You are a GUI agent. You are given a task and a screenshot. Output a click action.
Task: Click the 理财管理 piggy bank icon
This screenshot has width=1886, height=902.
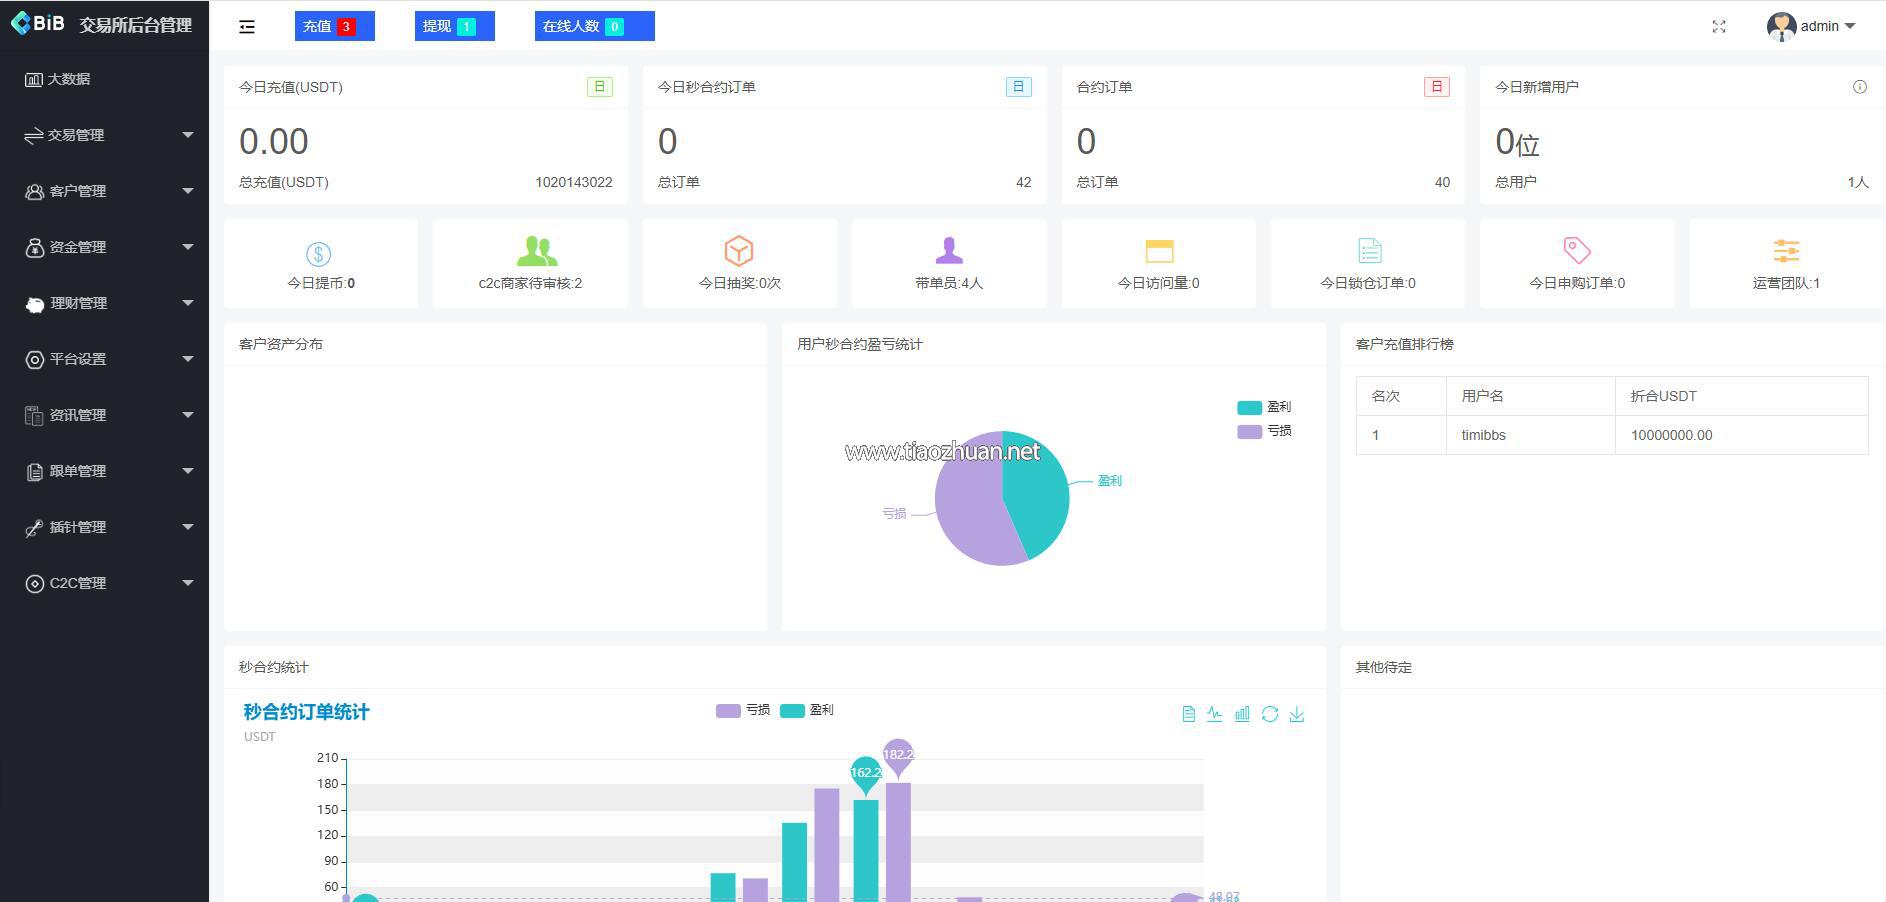(x=35, y=304)
